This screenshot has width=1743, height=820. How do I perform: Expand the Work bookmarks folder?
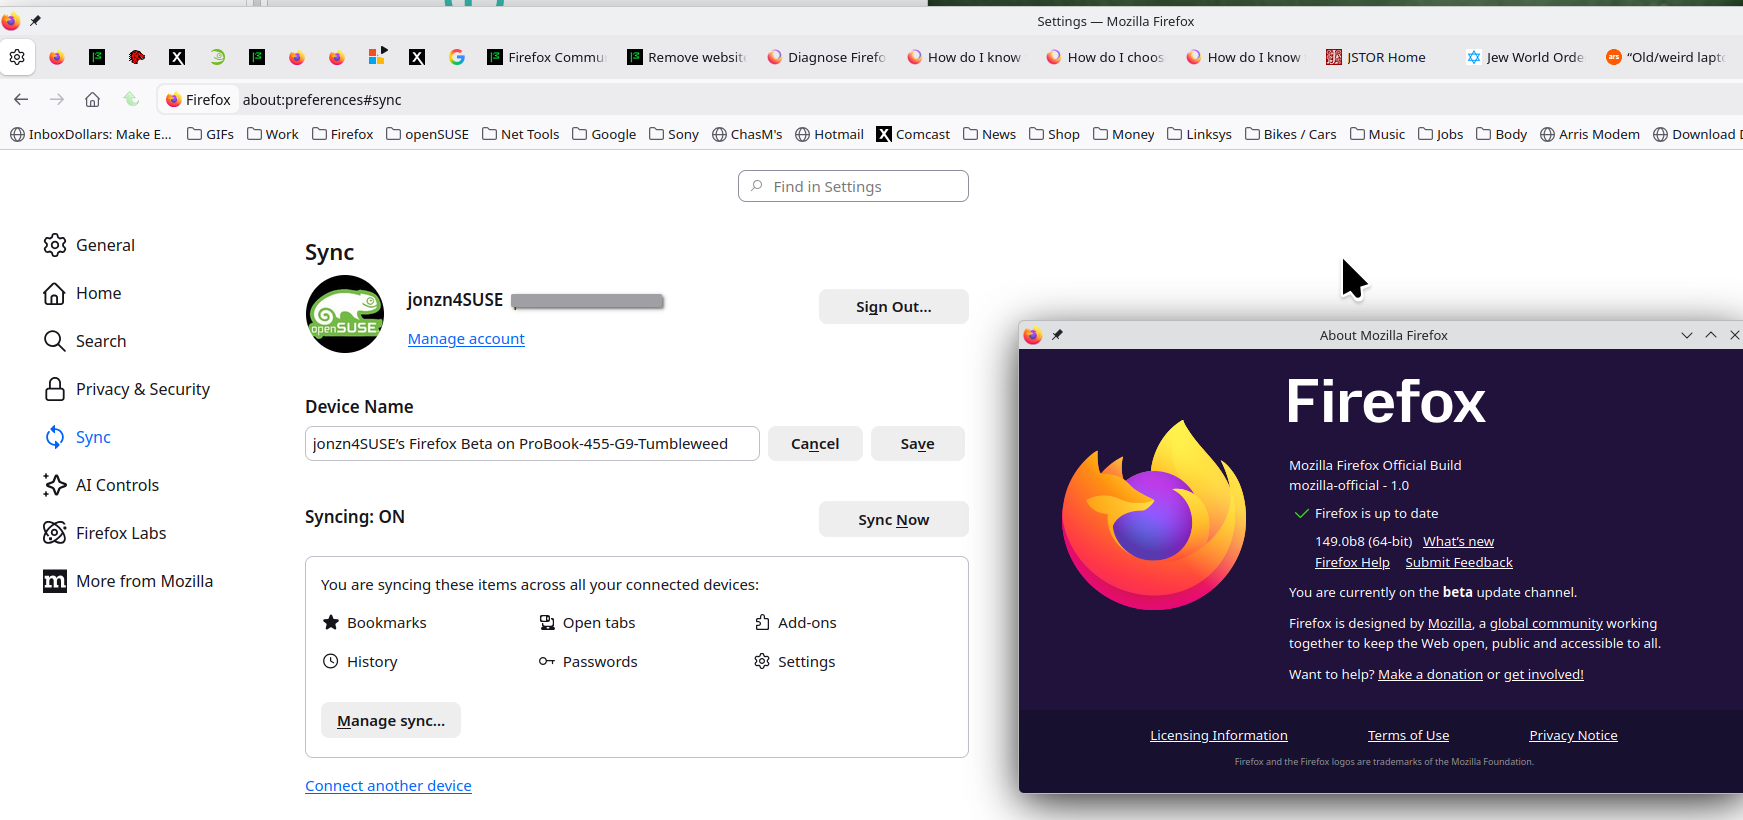[x=273, y=134]
